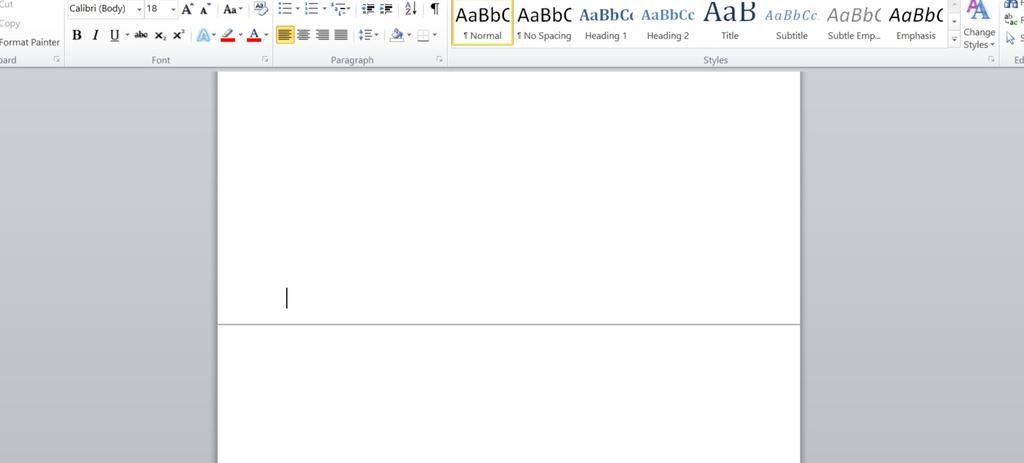The width and height of the screenshot is (1024, 463).
Task: Apply the Heading 2 style
Action: pyautogui.click(x=668, y=23)
